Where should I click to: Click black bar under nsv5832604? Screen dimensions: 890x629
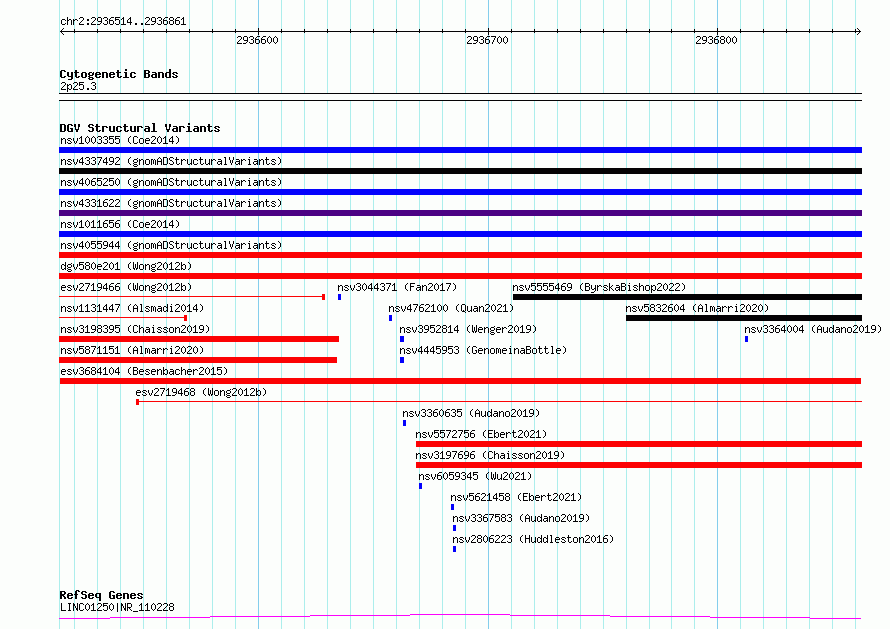(x=744, y=318)
